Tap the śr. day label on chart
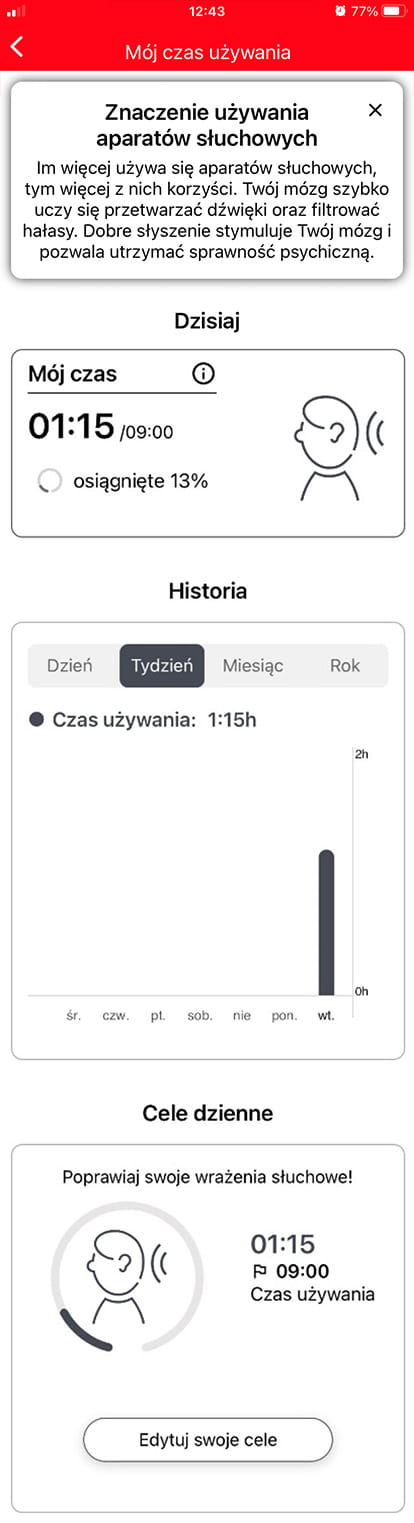Image resolution: width=414 pixels, height=1523 pixels. pyautogui.click(x=74, y=1015)
